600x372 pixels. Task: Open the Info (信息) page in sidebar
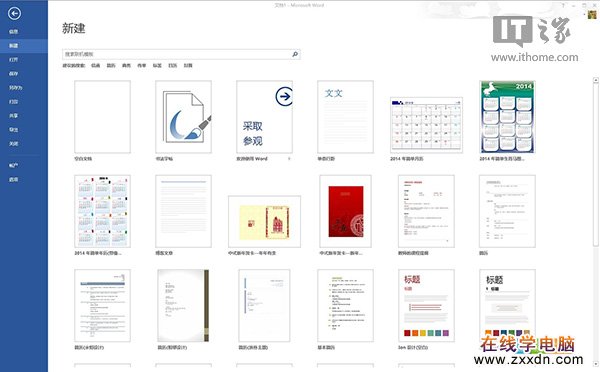[x=14, y=31]
